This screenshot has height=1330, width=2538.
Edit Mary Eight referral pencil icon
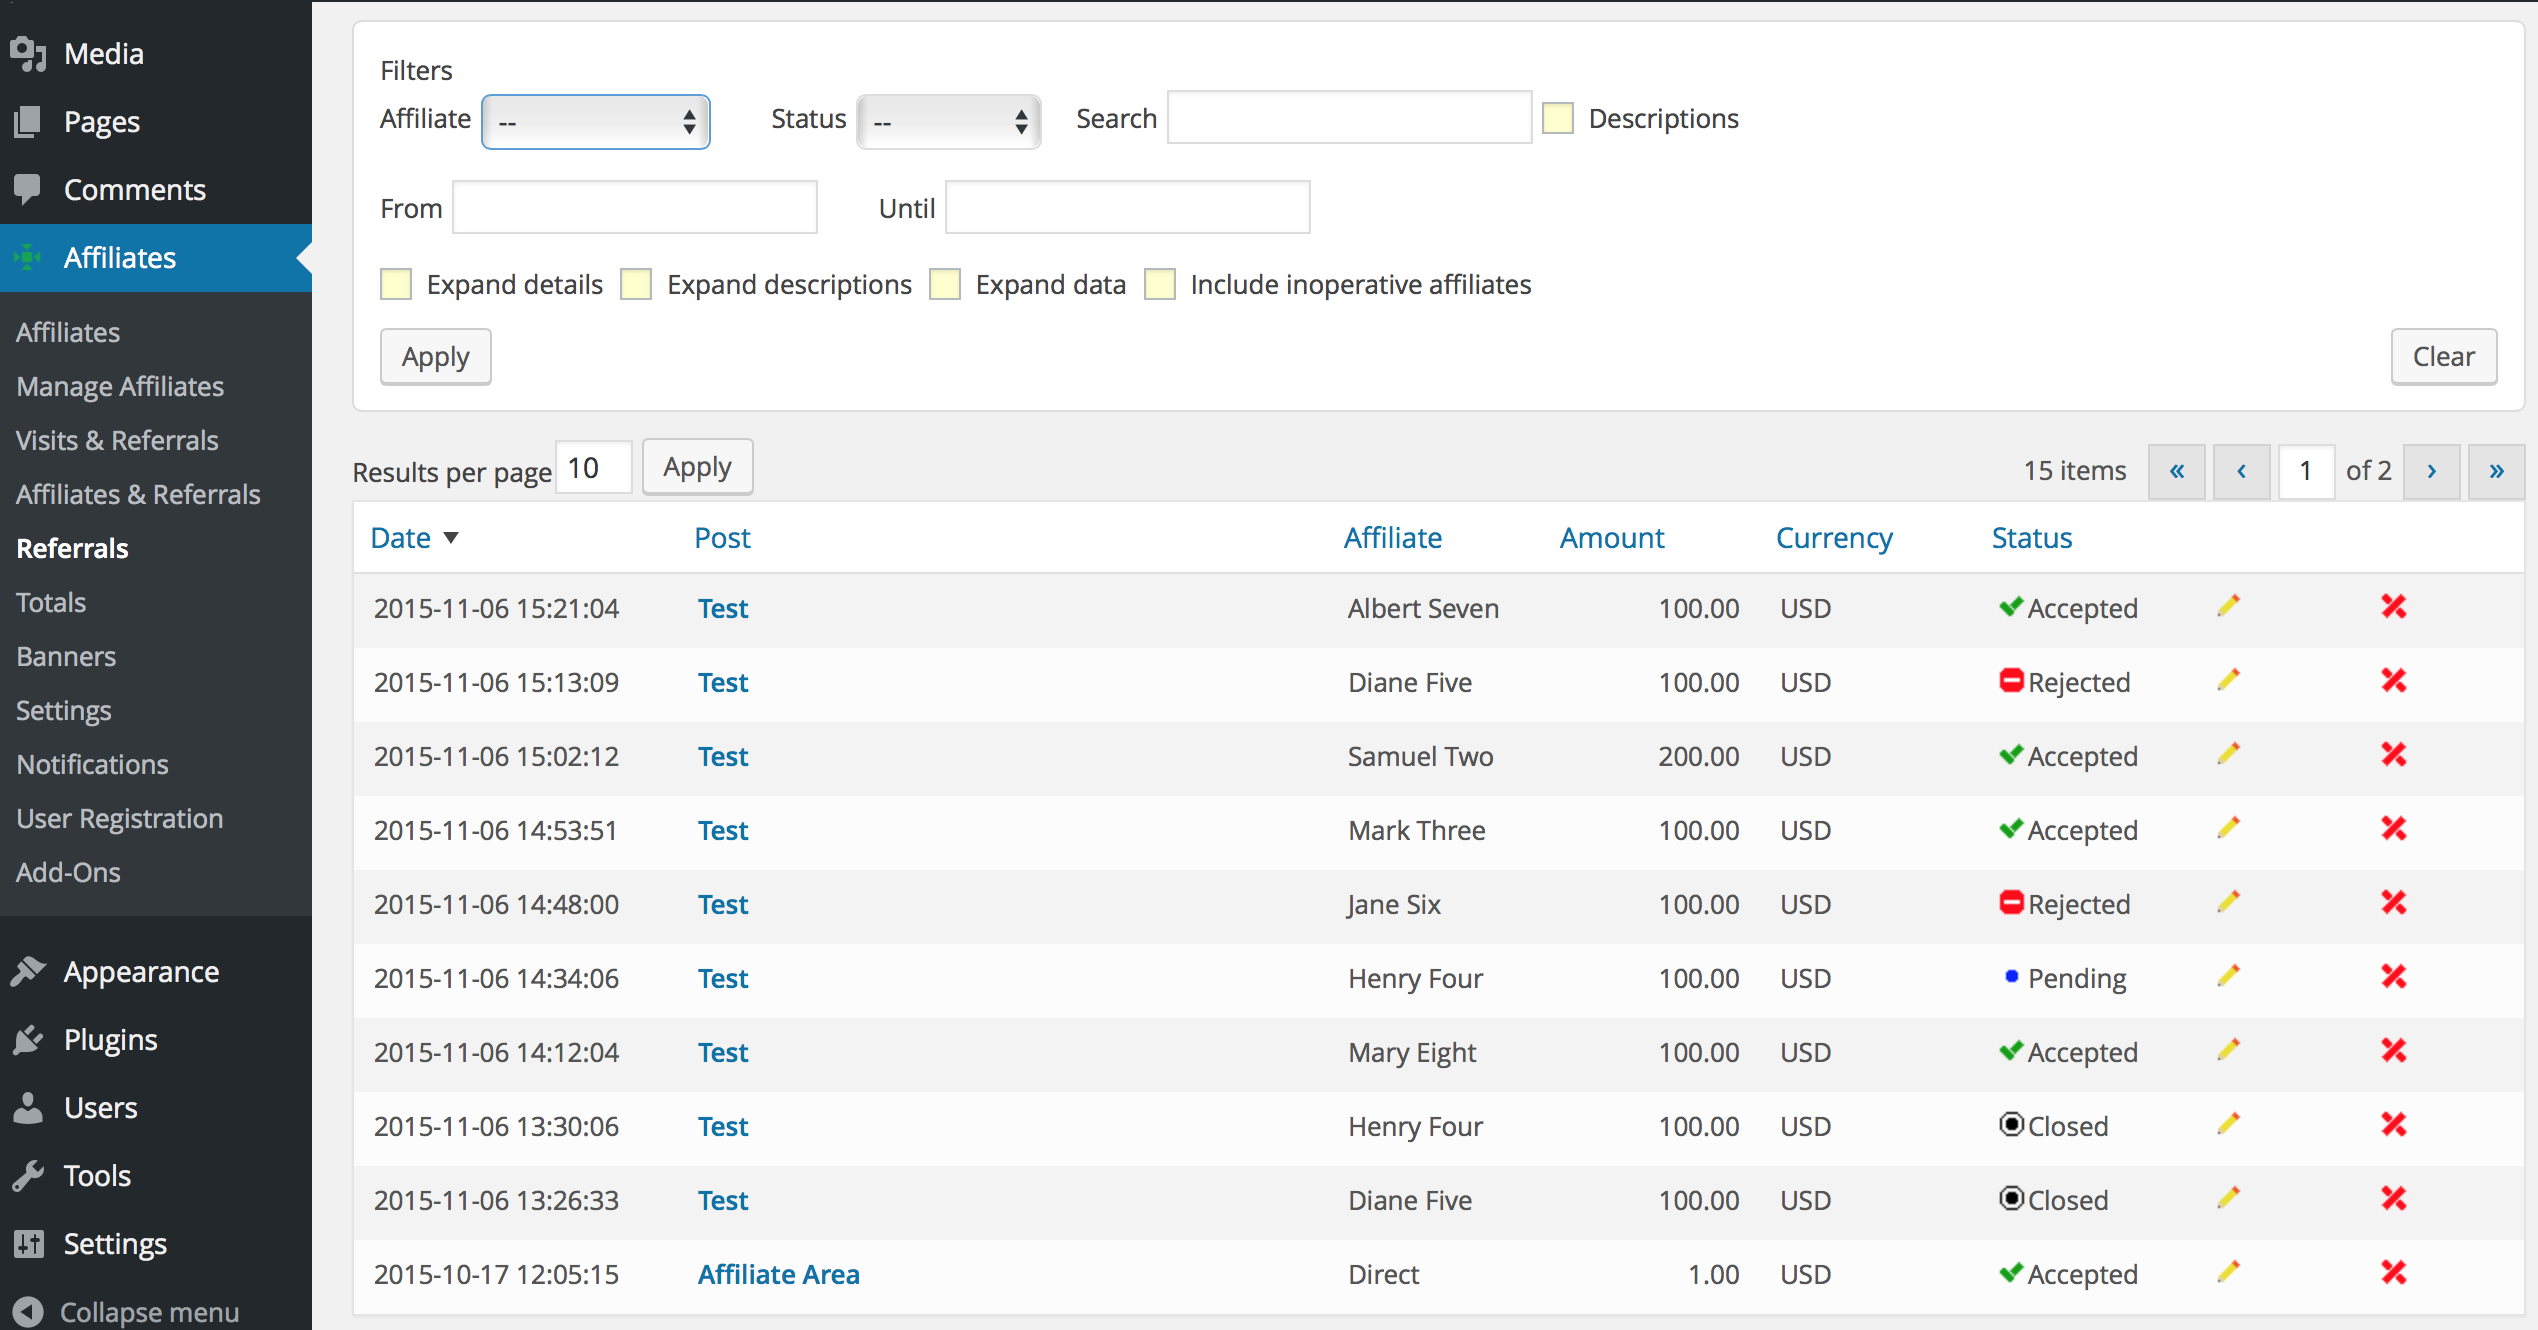point(2228,1050)
